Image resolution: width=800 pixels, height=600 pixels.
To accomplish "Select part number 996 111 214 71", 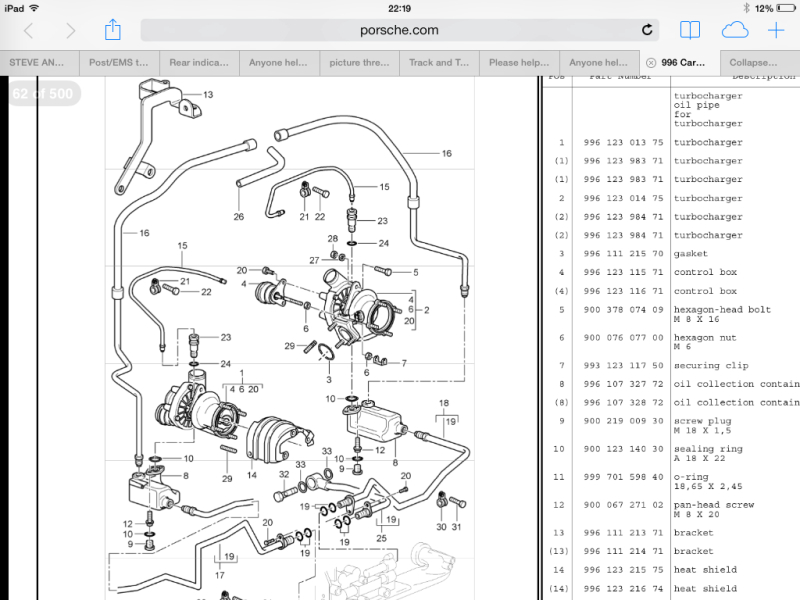I will click(x=623, y=551).
